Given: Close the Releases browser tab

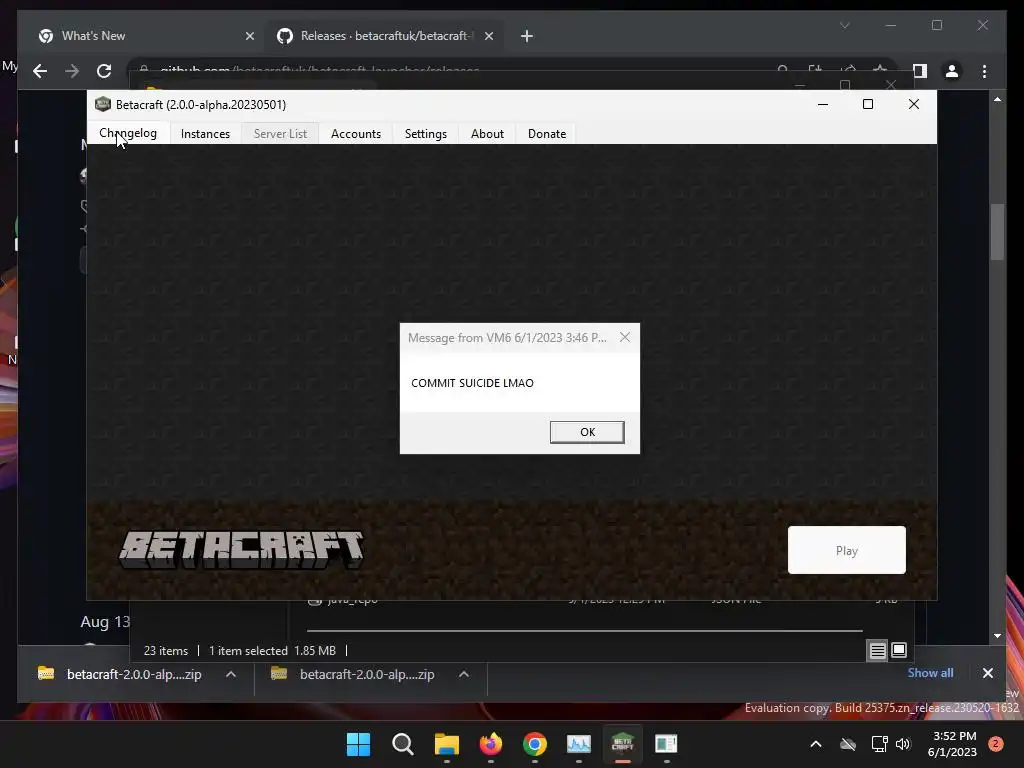Looking at the screenshot, I should pyautogui.click(x=488, y=37).
